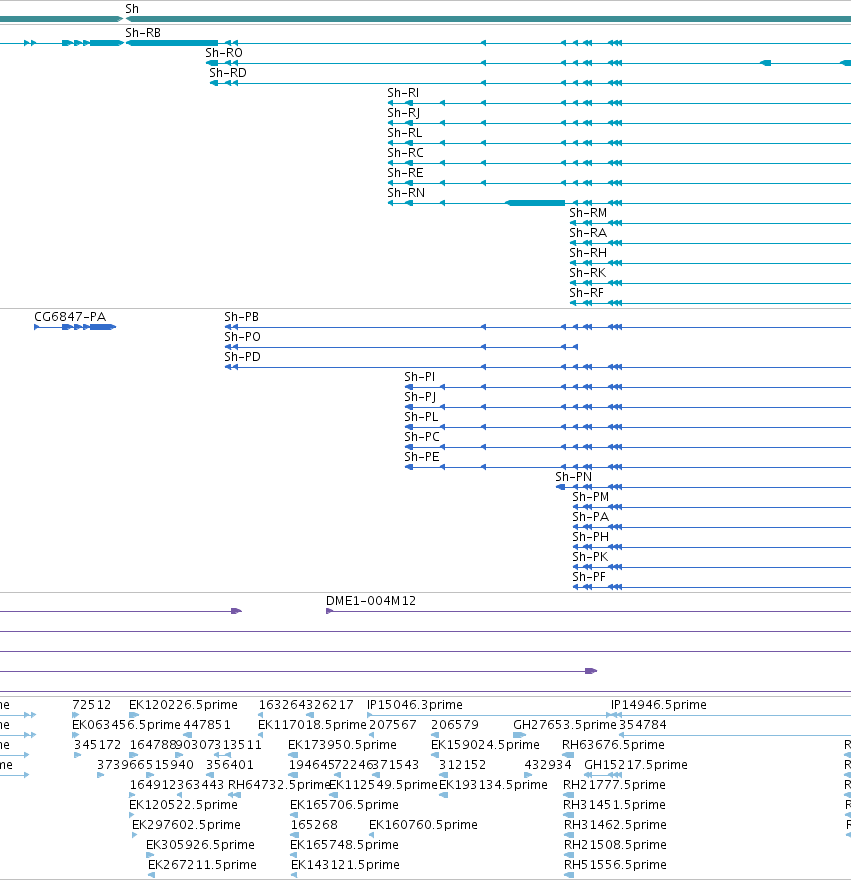Select EST EK165748.5prime
The height and width of the screenshot is (880, 851).
tap(345, 845)
